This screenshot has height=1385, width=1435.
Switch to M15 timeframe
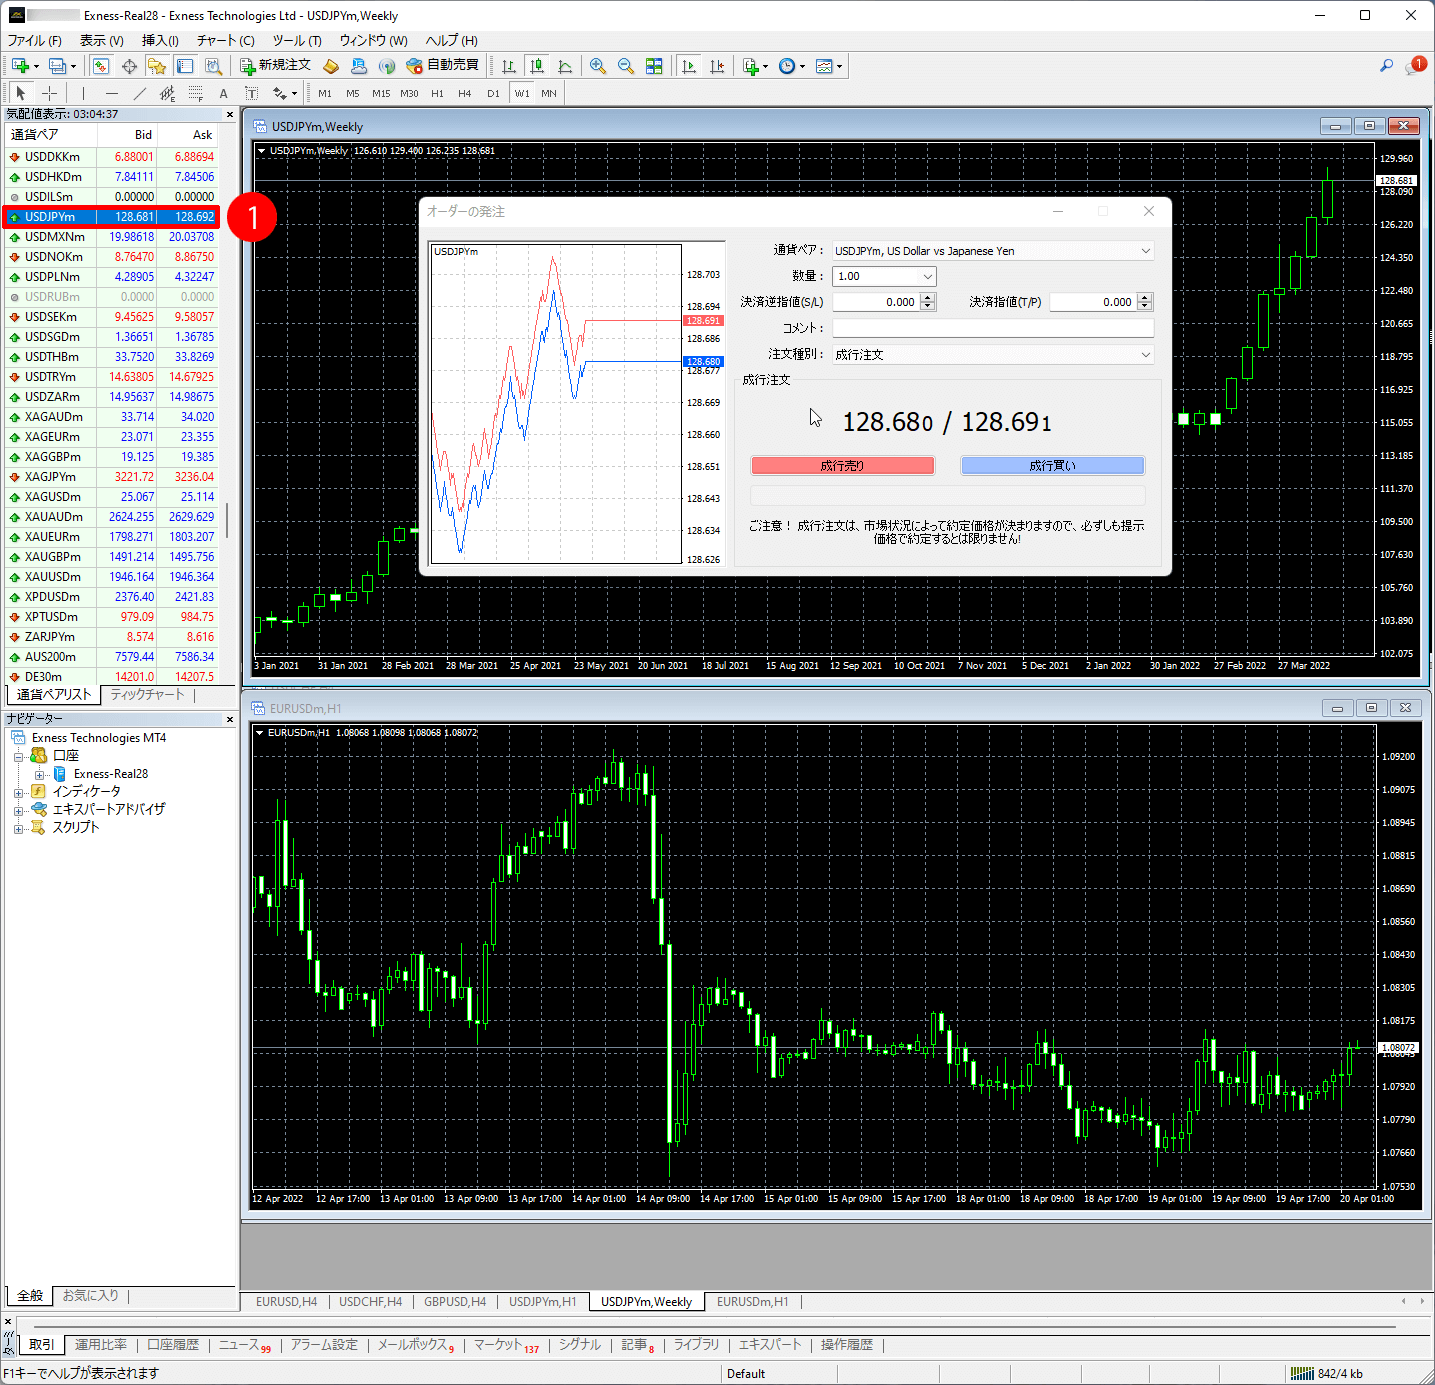point(381,93)
